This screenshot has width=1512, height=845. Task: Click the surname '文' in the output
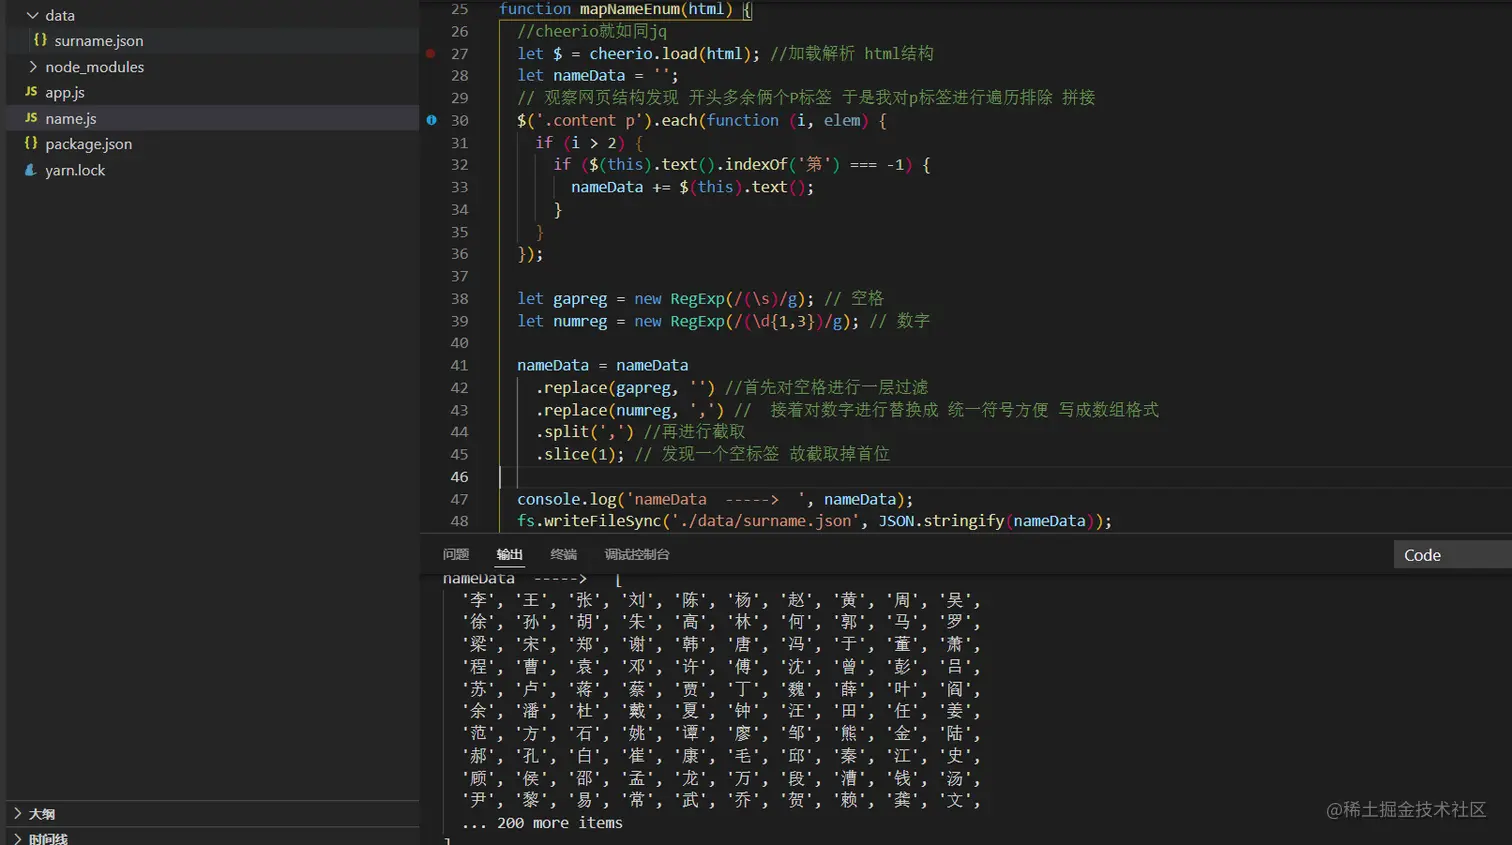(x=955, y=800)
